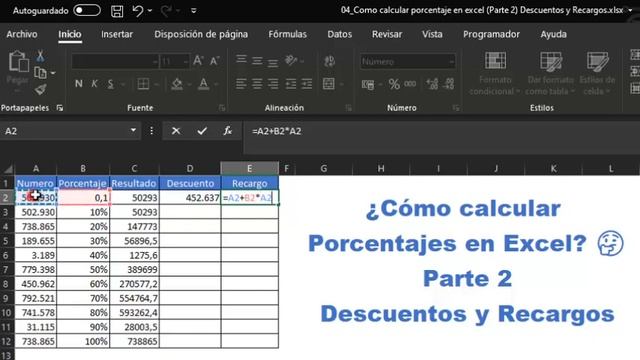Confirm formula with the checkmark button

202,131
